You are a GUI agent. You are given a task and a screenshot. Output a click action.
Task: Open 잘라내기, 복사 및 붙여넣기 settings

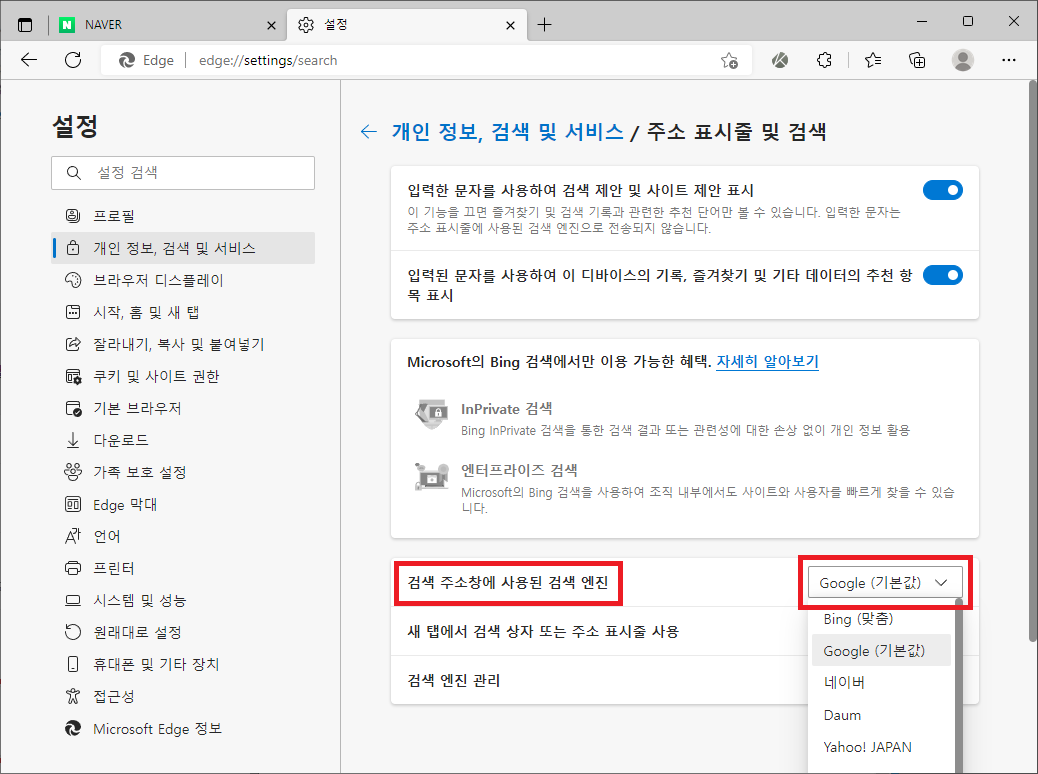pos(183,344)
